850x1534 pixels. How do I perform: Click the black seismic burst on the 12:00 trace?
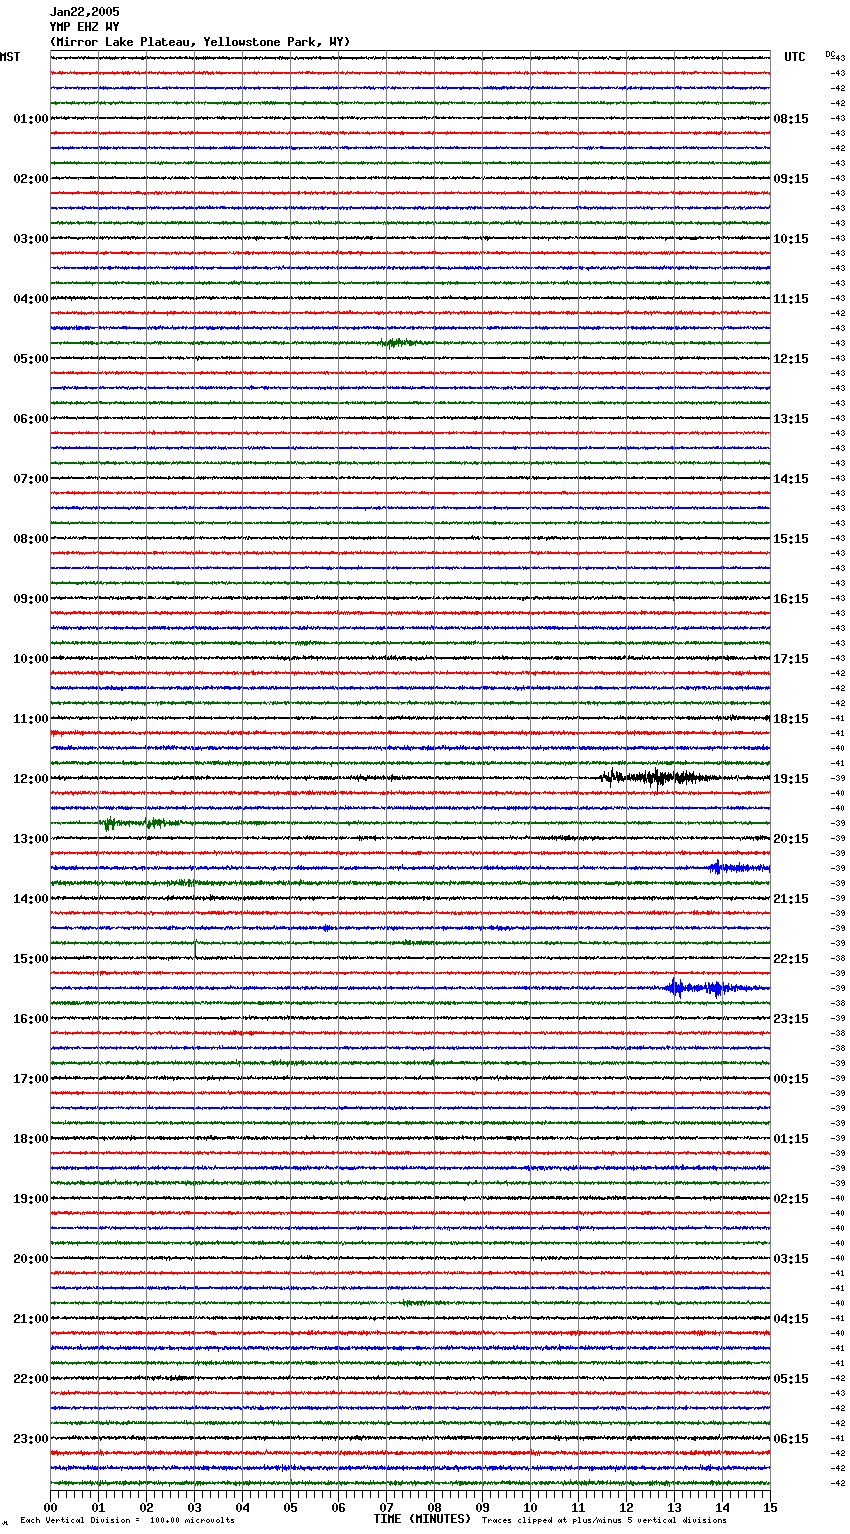(x=658, y=778)
